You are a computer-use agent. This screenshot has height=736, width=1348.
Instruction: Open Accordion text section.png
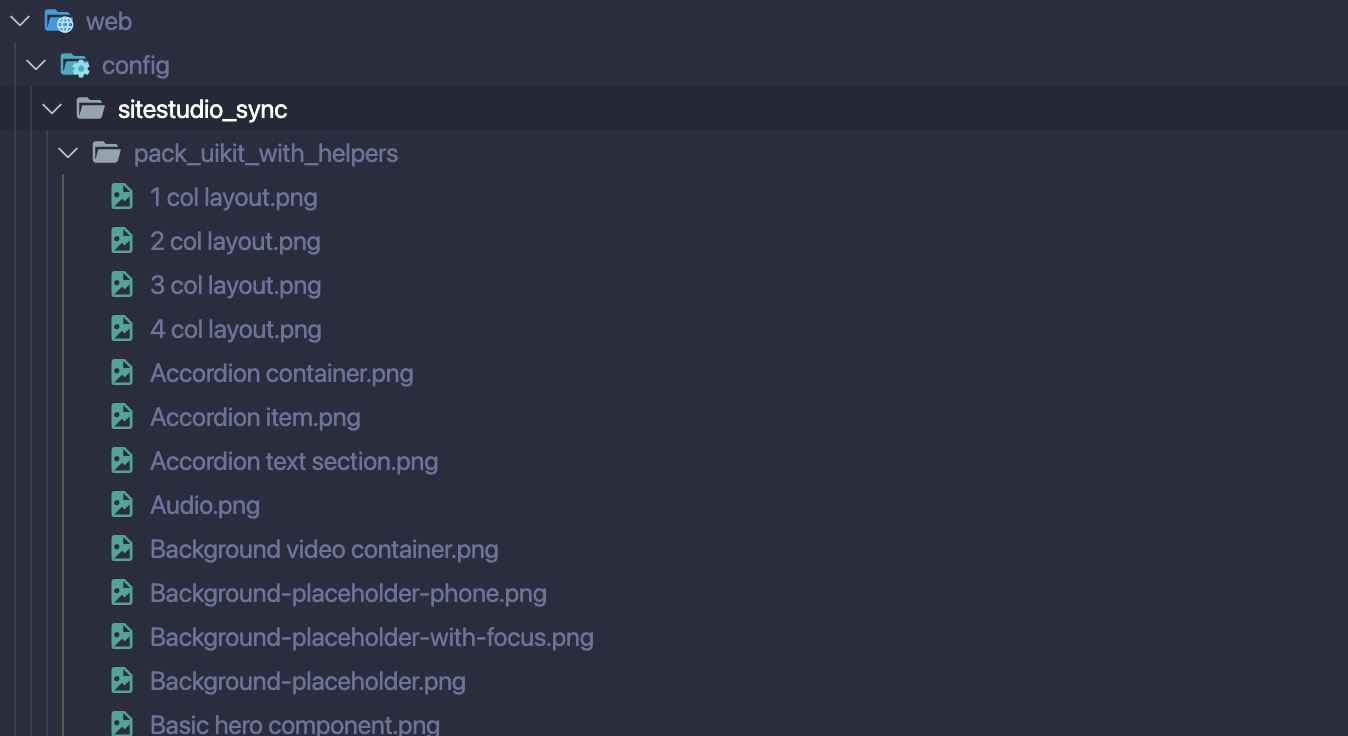pos(293,460)
